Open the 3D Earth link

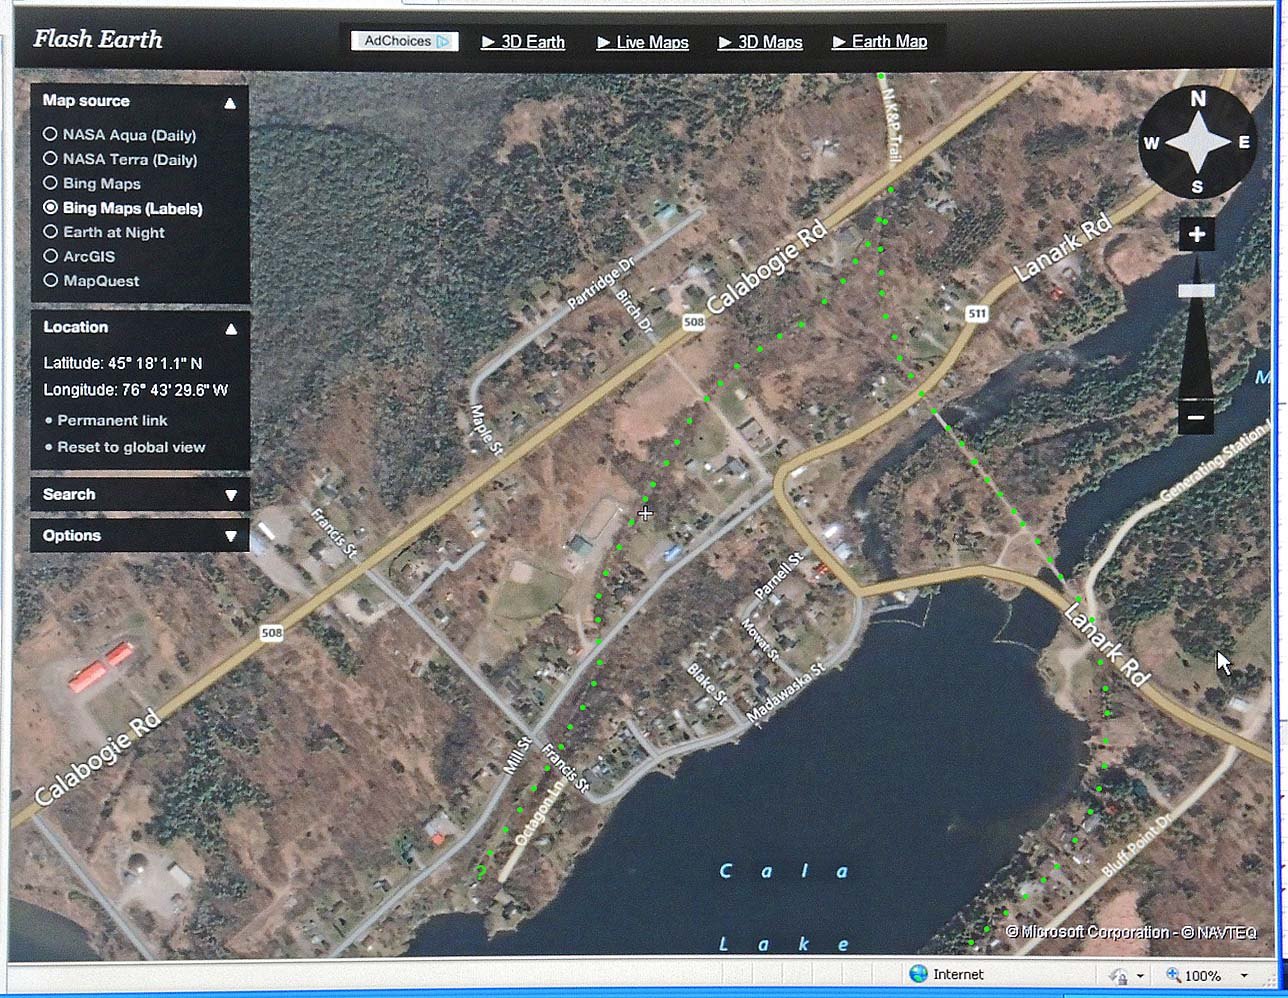523,42
